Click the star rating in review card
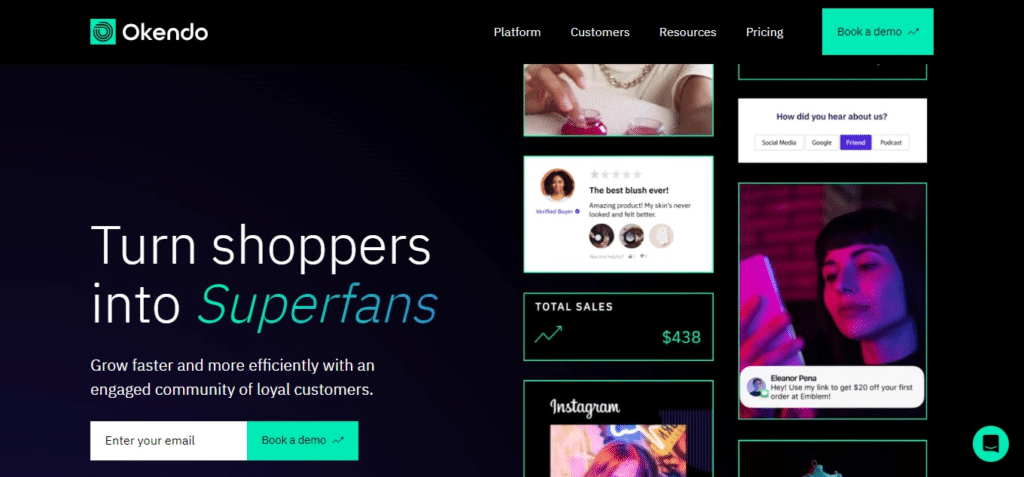This screenshot has height=477, width=1024. point(615,174)
